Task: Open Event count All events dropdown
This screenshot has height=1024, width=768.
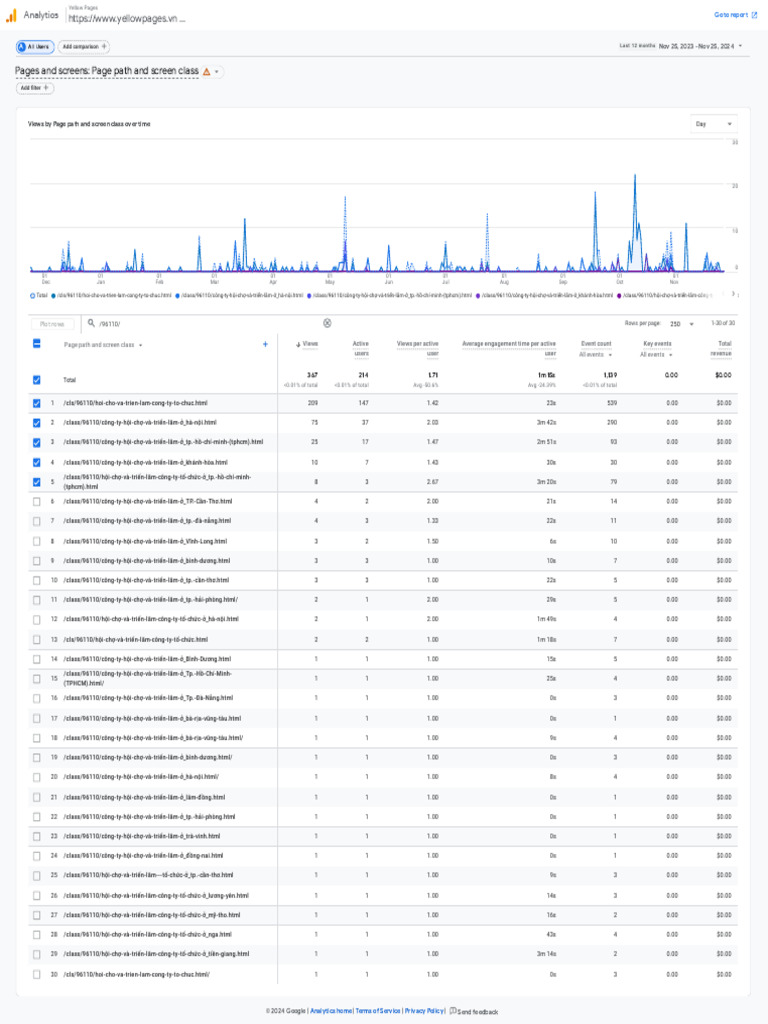Action: coord(596,355)
